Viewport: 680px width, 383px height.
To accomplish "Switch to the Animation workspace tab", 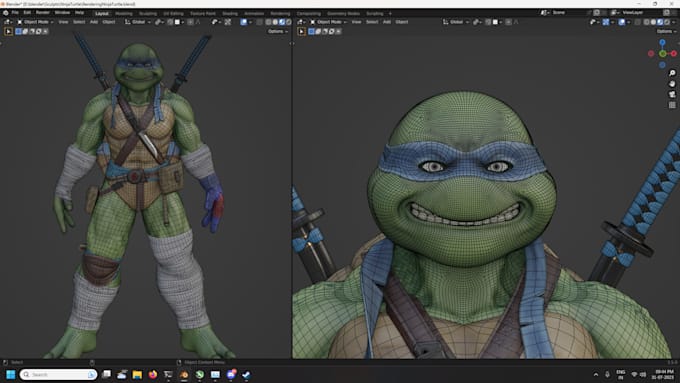I will pyautogui.click(x=254, y=13).
